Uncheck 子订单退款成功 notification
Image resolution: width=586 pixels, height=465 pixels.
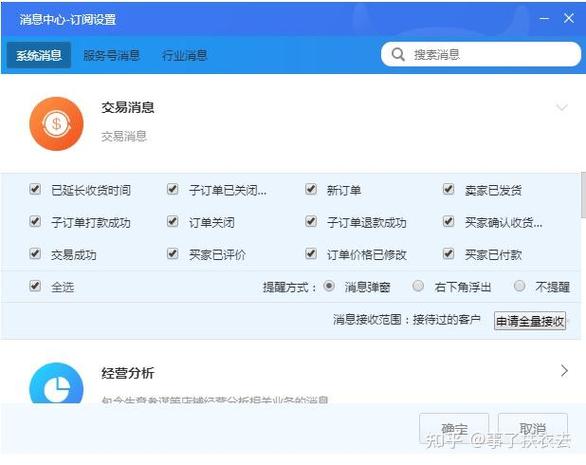coord(311,221)
